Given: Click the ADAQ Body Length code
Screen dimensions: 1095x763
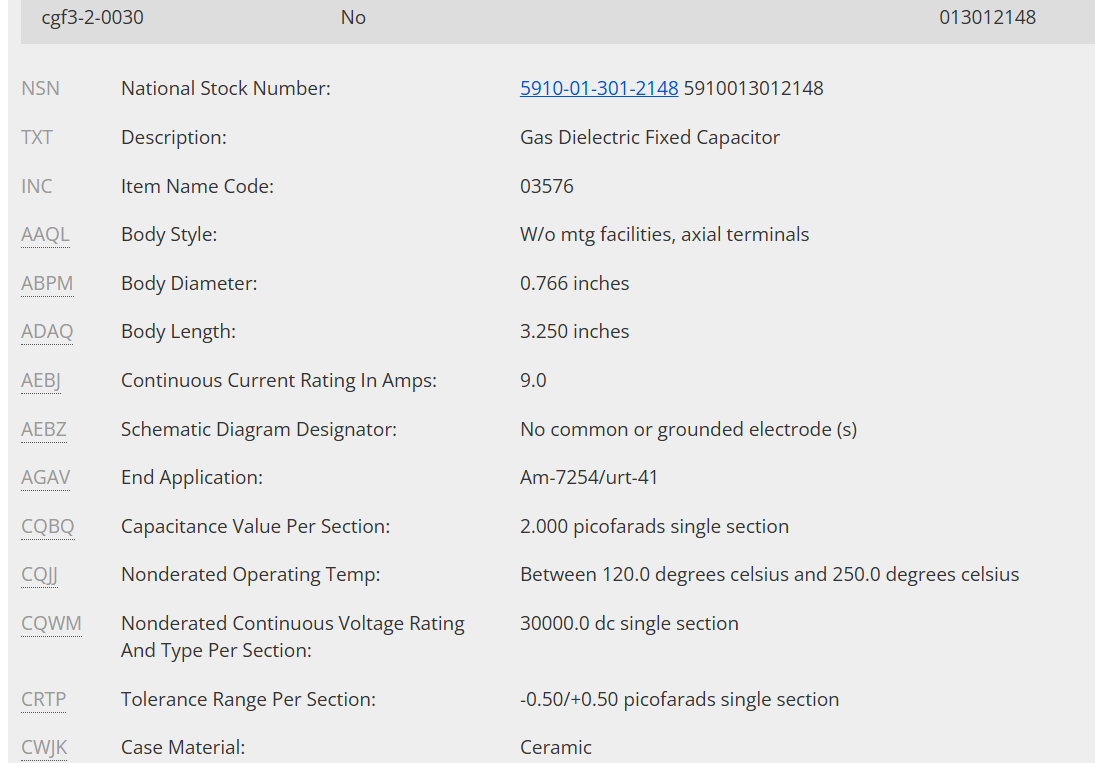Looking at the screenshot, I should 47,332.
